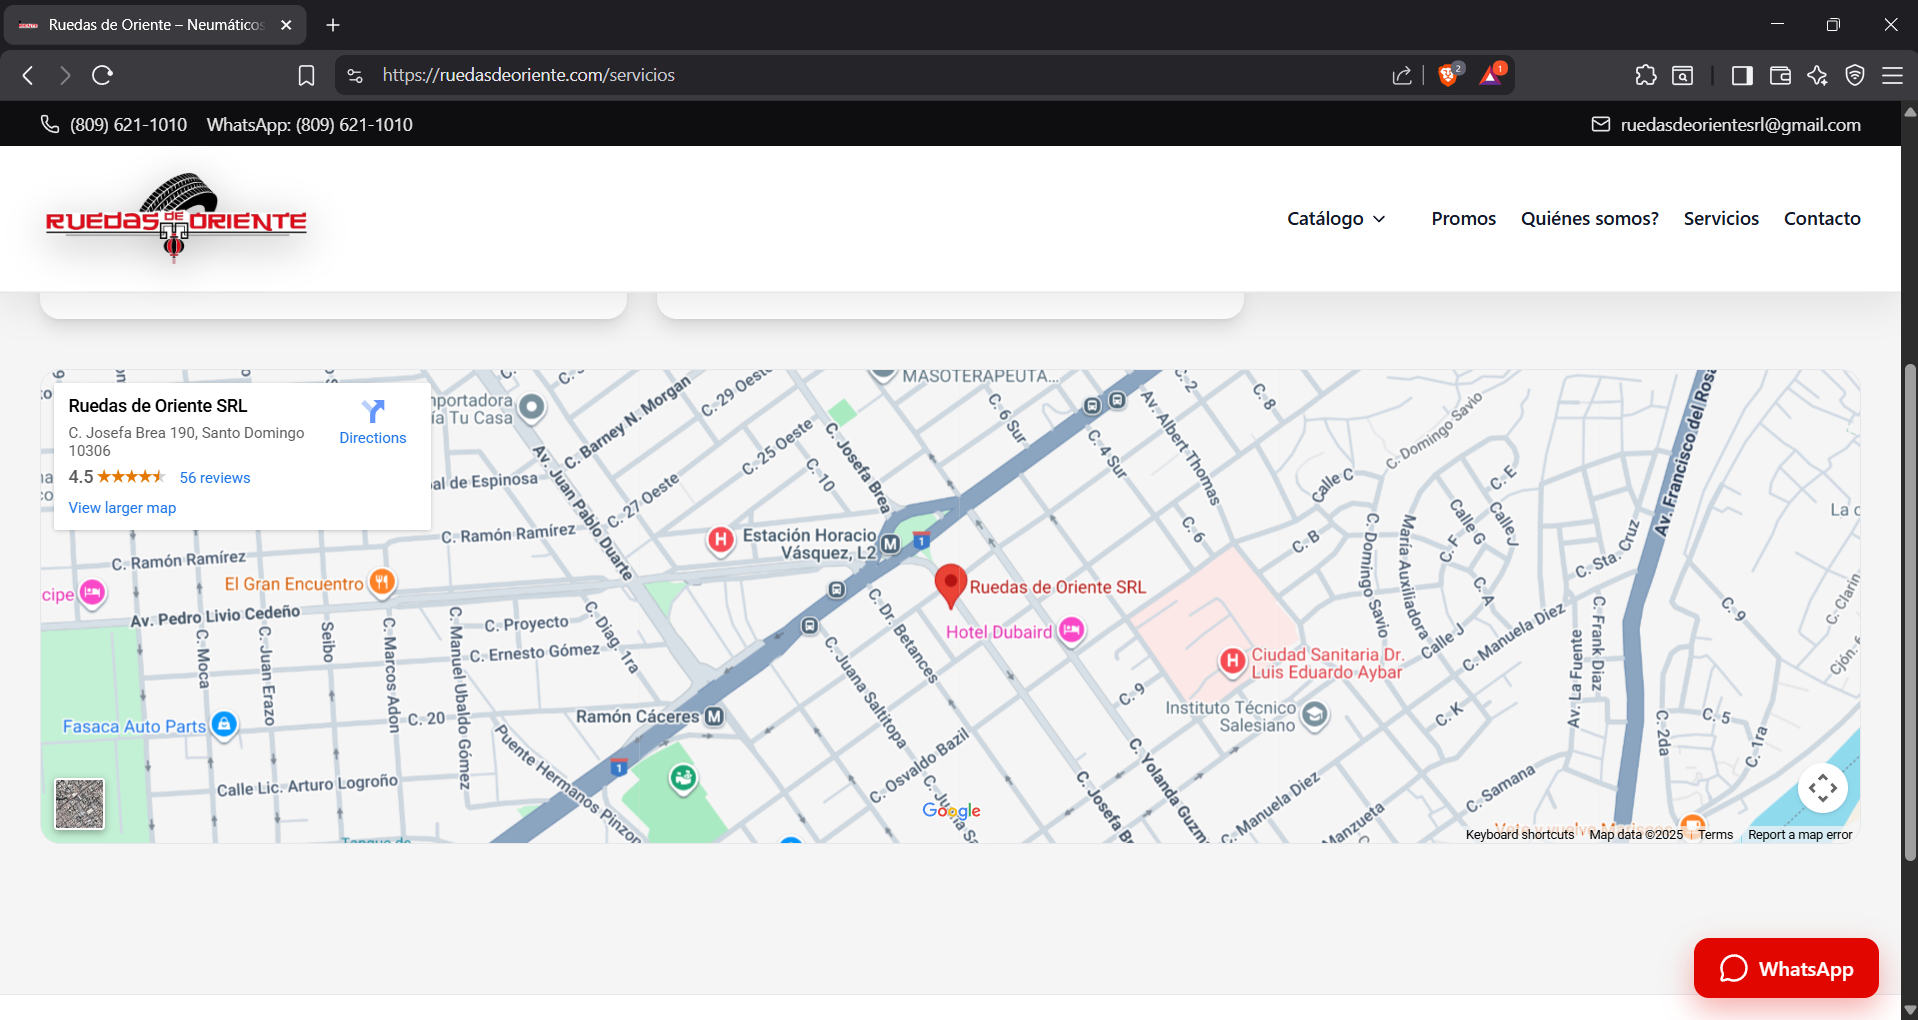Switch map to satellite view thumbnail

[79, 804]
